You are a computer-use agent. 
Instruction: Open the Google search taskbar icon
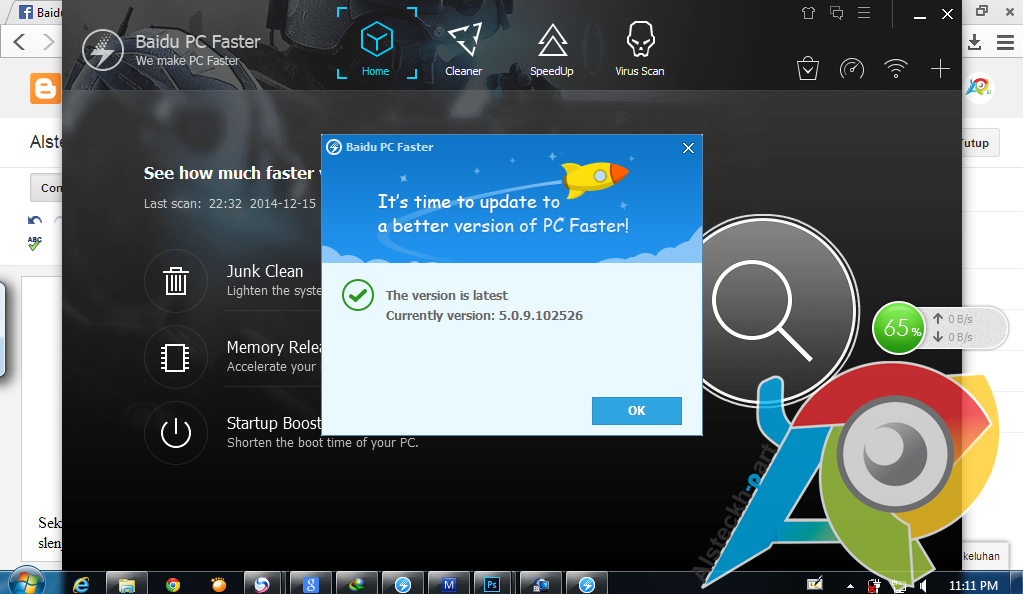[311, 584]
